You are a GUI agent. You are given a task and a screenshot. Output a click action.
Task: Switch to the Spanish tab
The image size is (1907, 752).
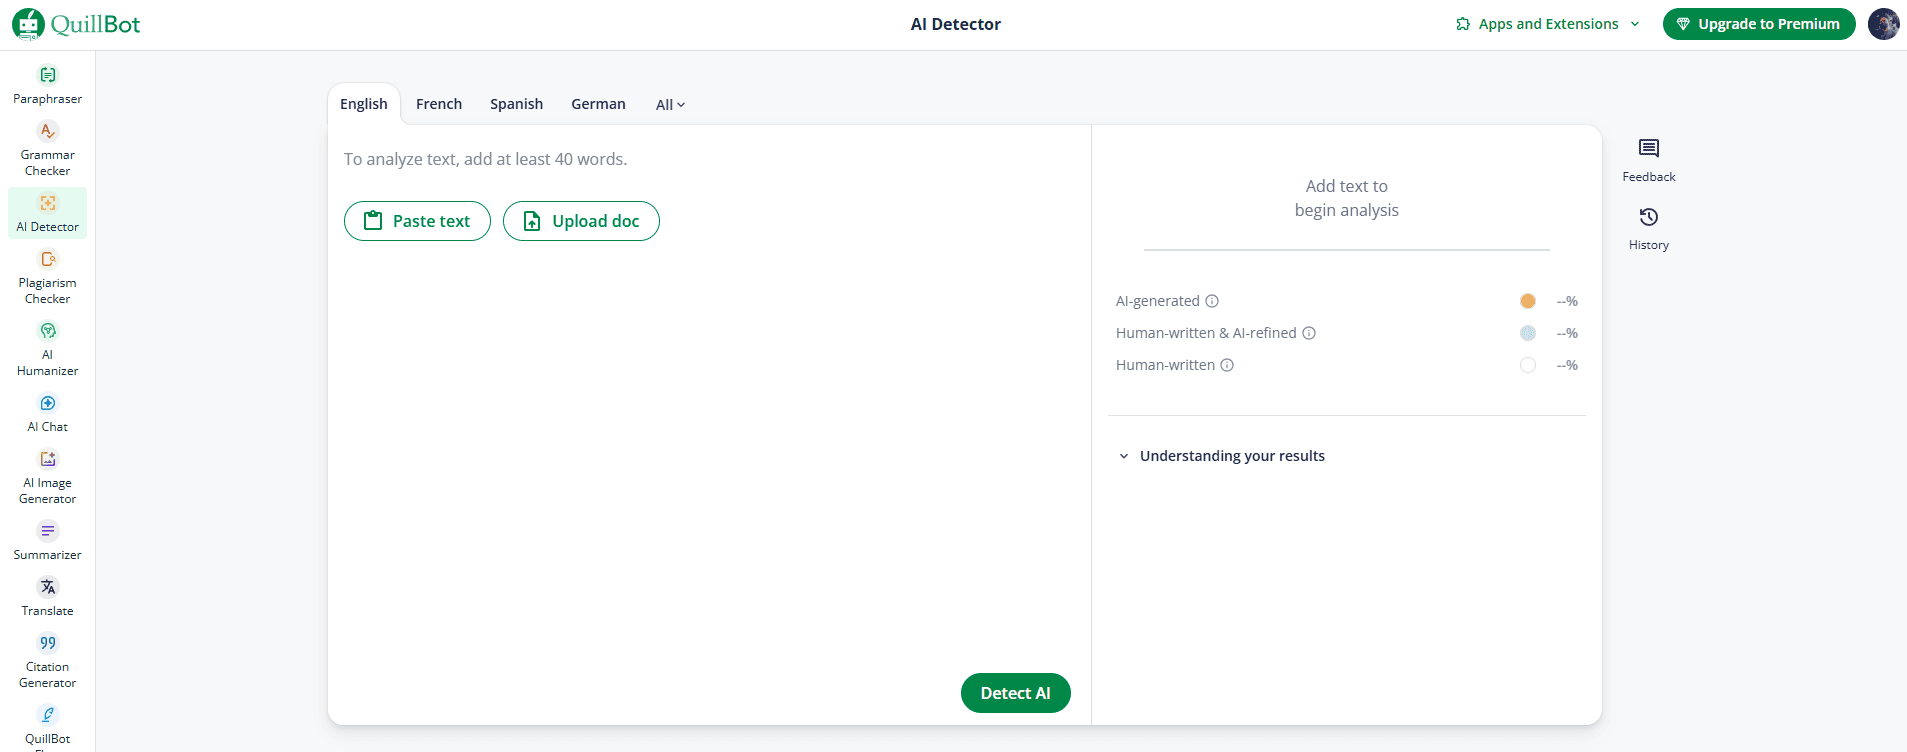tap(516, 104)
